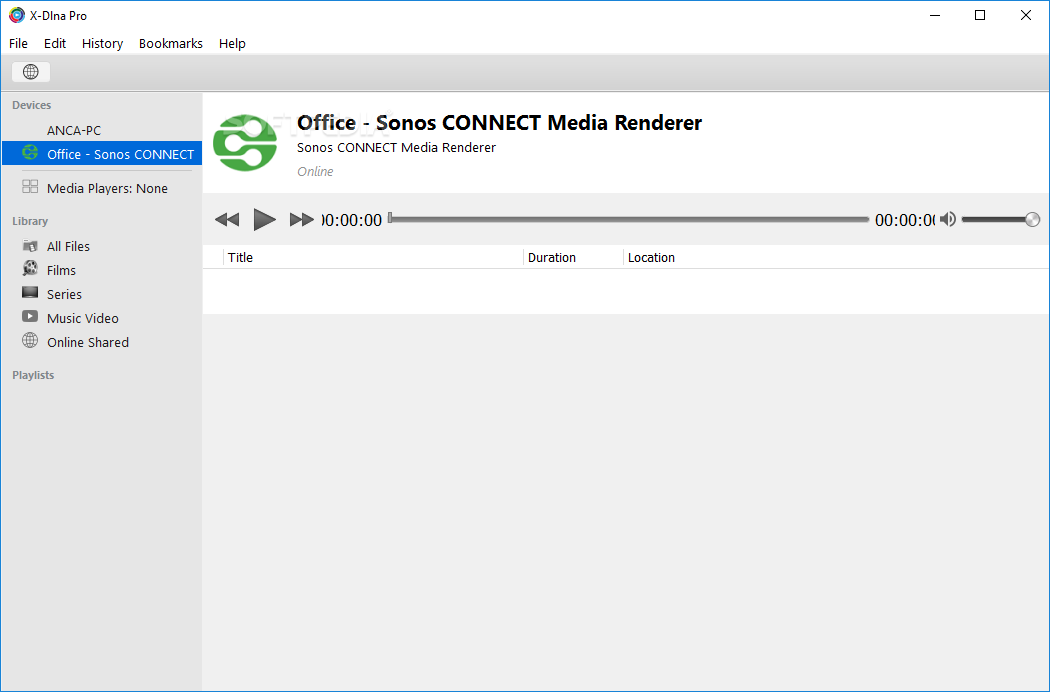Minimize the X-Dlna Pro window
Screen dimensions: 1050x692
pos(935,15)
